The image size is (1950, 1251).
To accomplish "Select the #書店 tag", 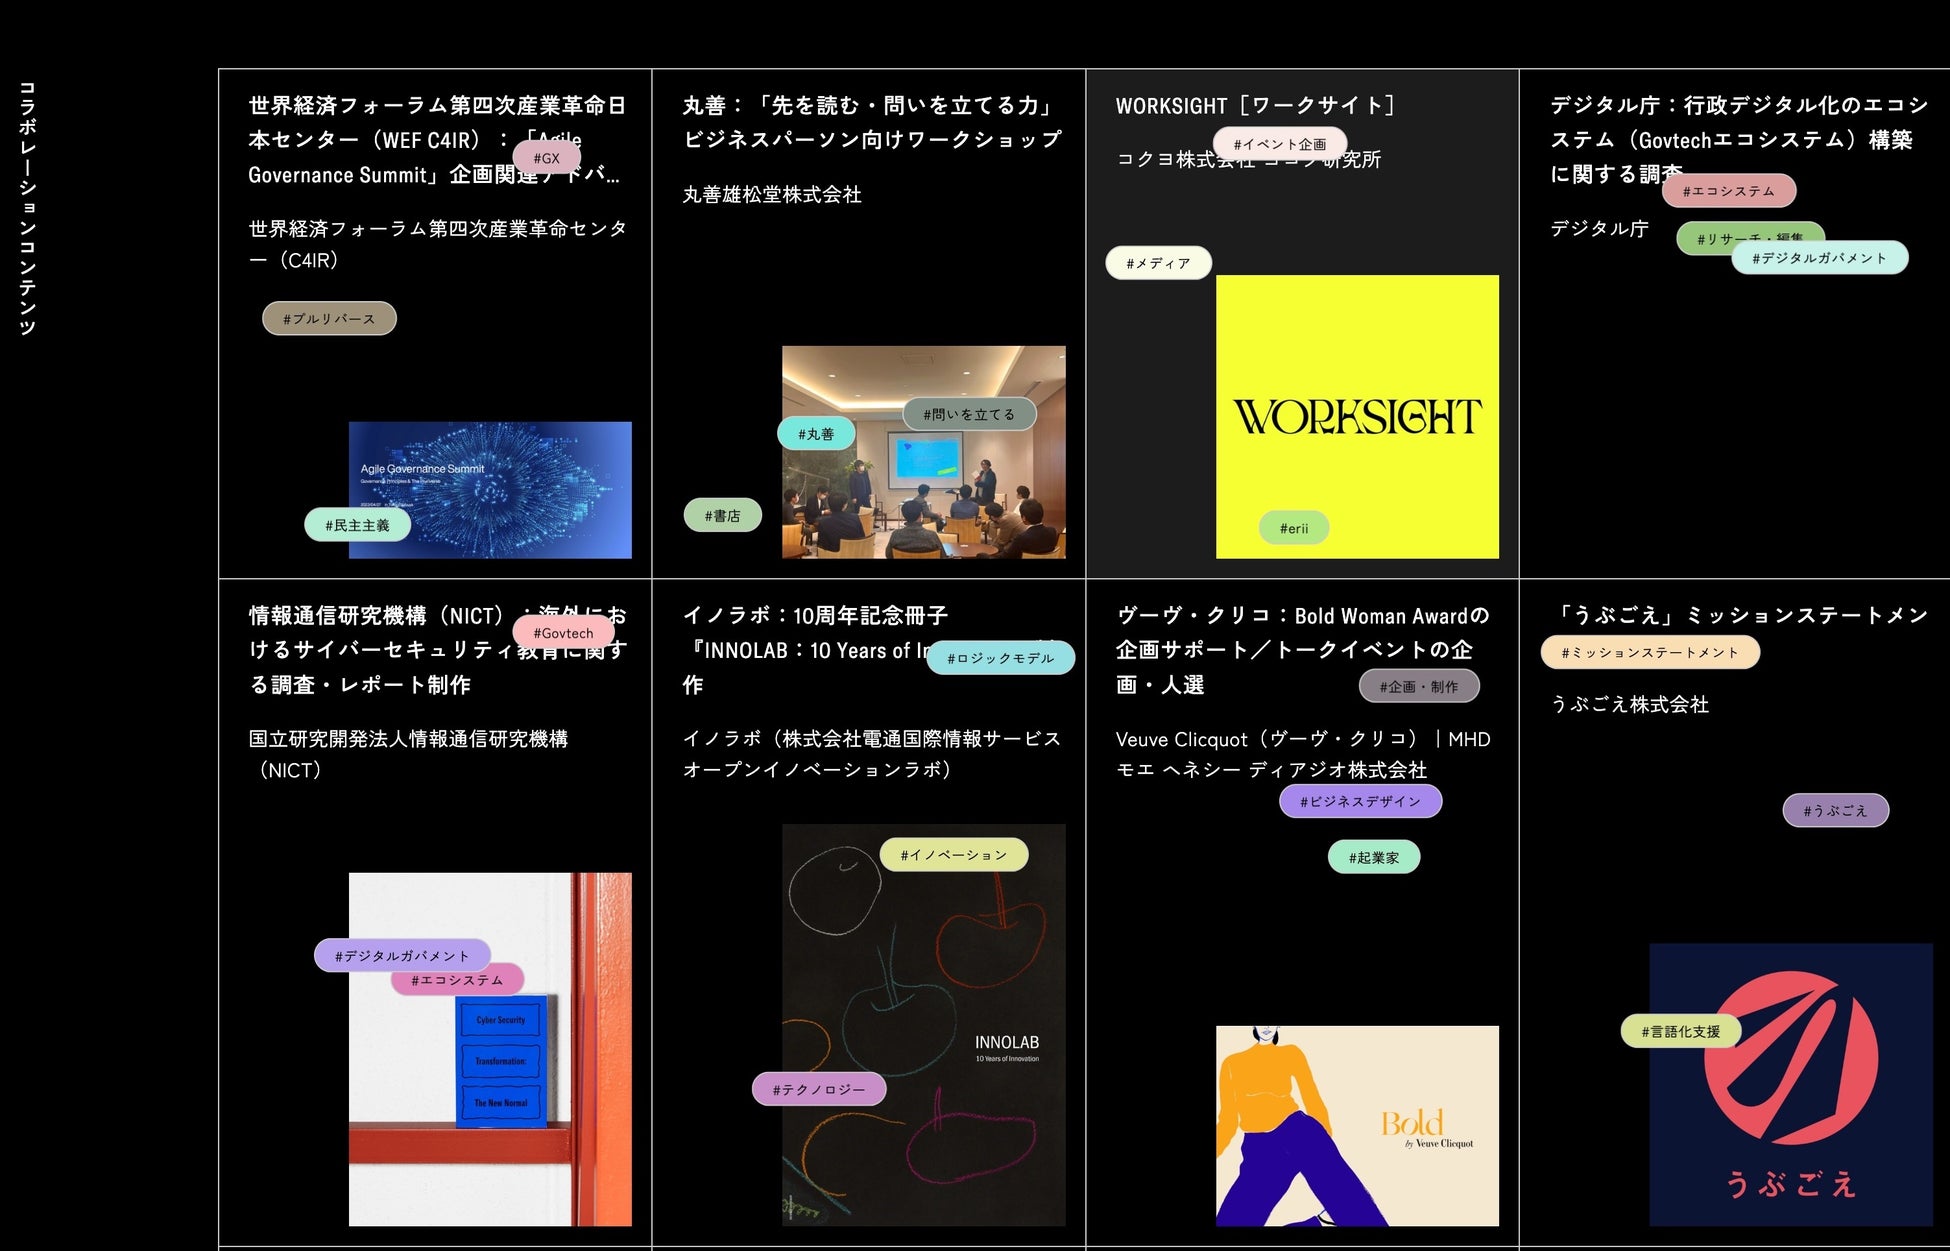I will click(722, 516).
